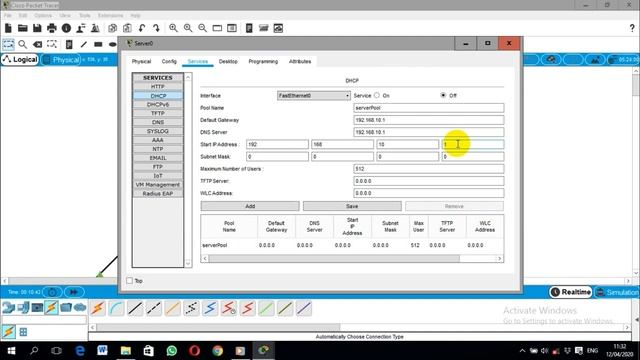Screen dimensions: 640x360
Task: Click the Save button for DHCP pool
Action: (352, 206)
